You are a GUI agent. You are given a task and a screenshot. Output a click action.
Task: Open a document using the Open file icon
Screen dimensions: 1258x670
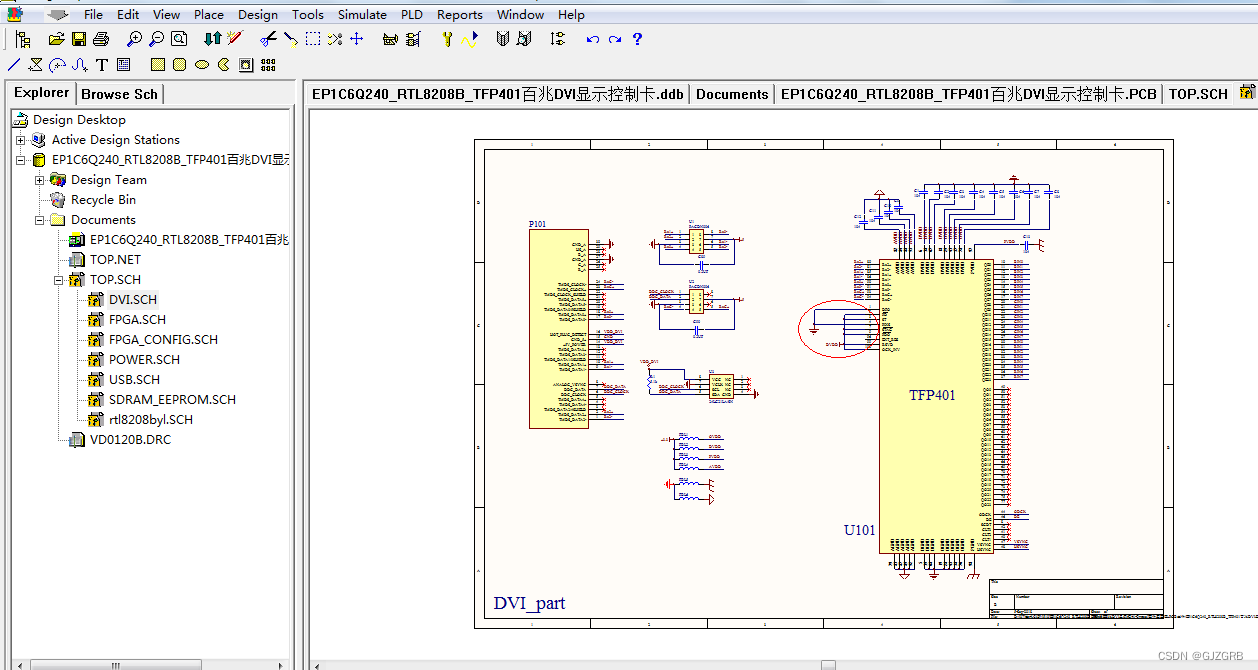click(x=56, y=39)
